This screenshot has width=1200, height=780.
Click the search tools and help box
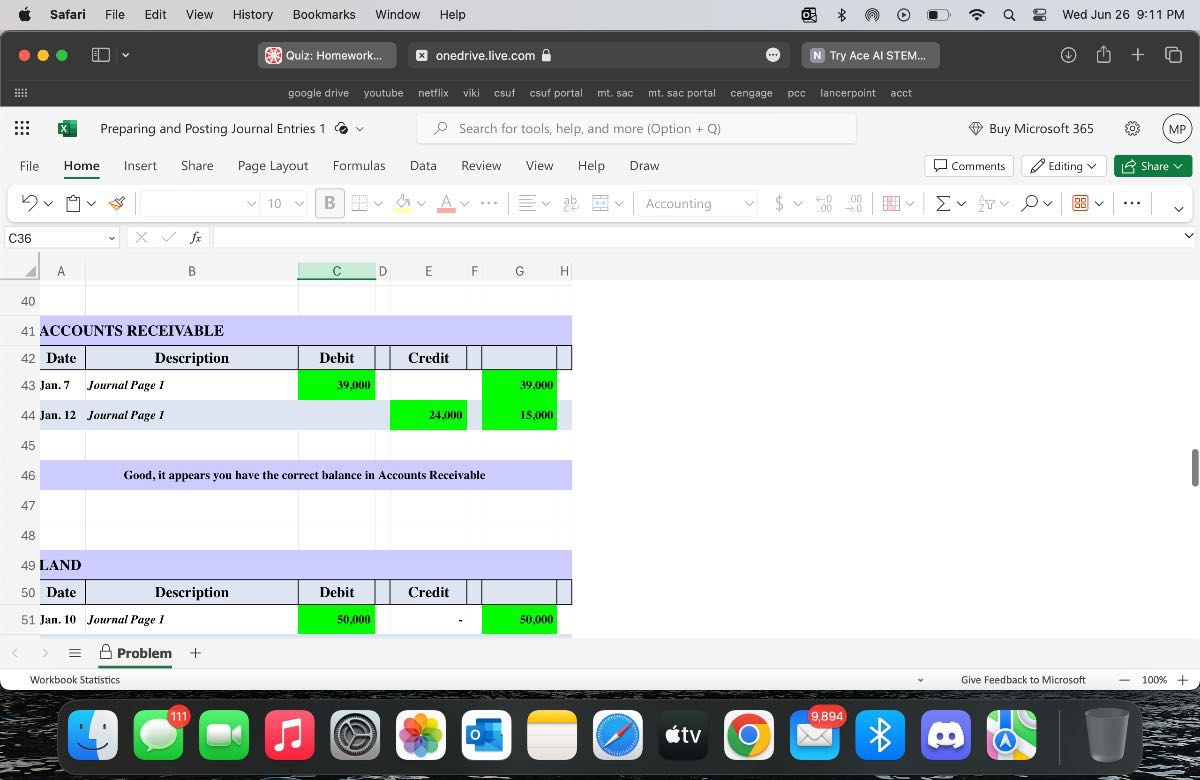click(636, 128)
